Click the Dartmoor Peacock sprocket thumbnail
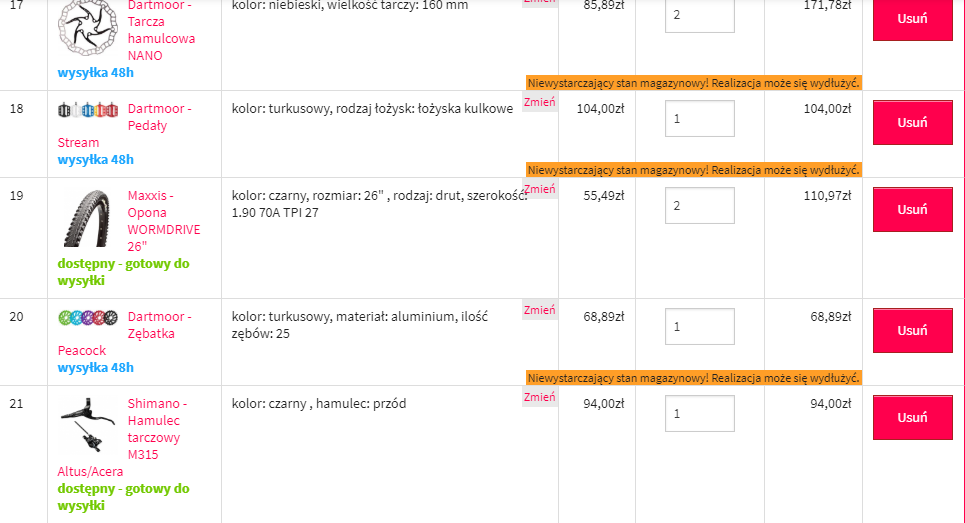965x523 pixels. coord(88,317)
